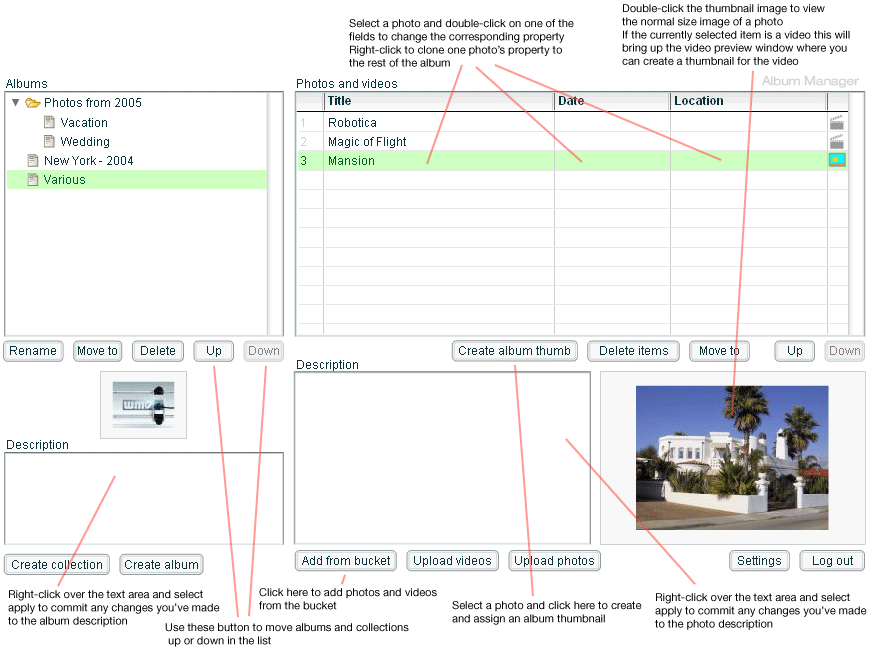Click Add from bucket

tap(346, 561)
